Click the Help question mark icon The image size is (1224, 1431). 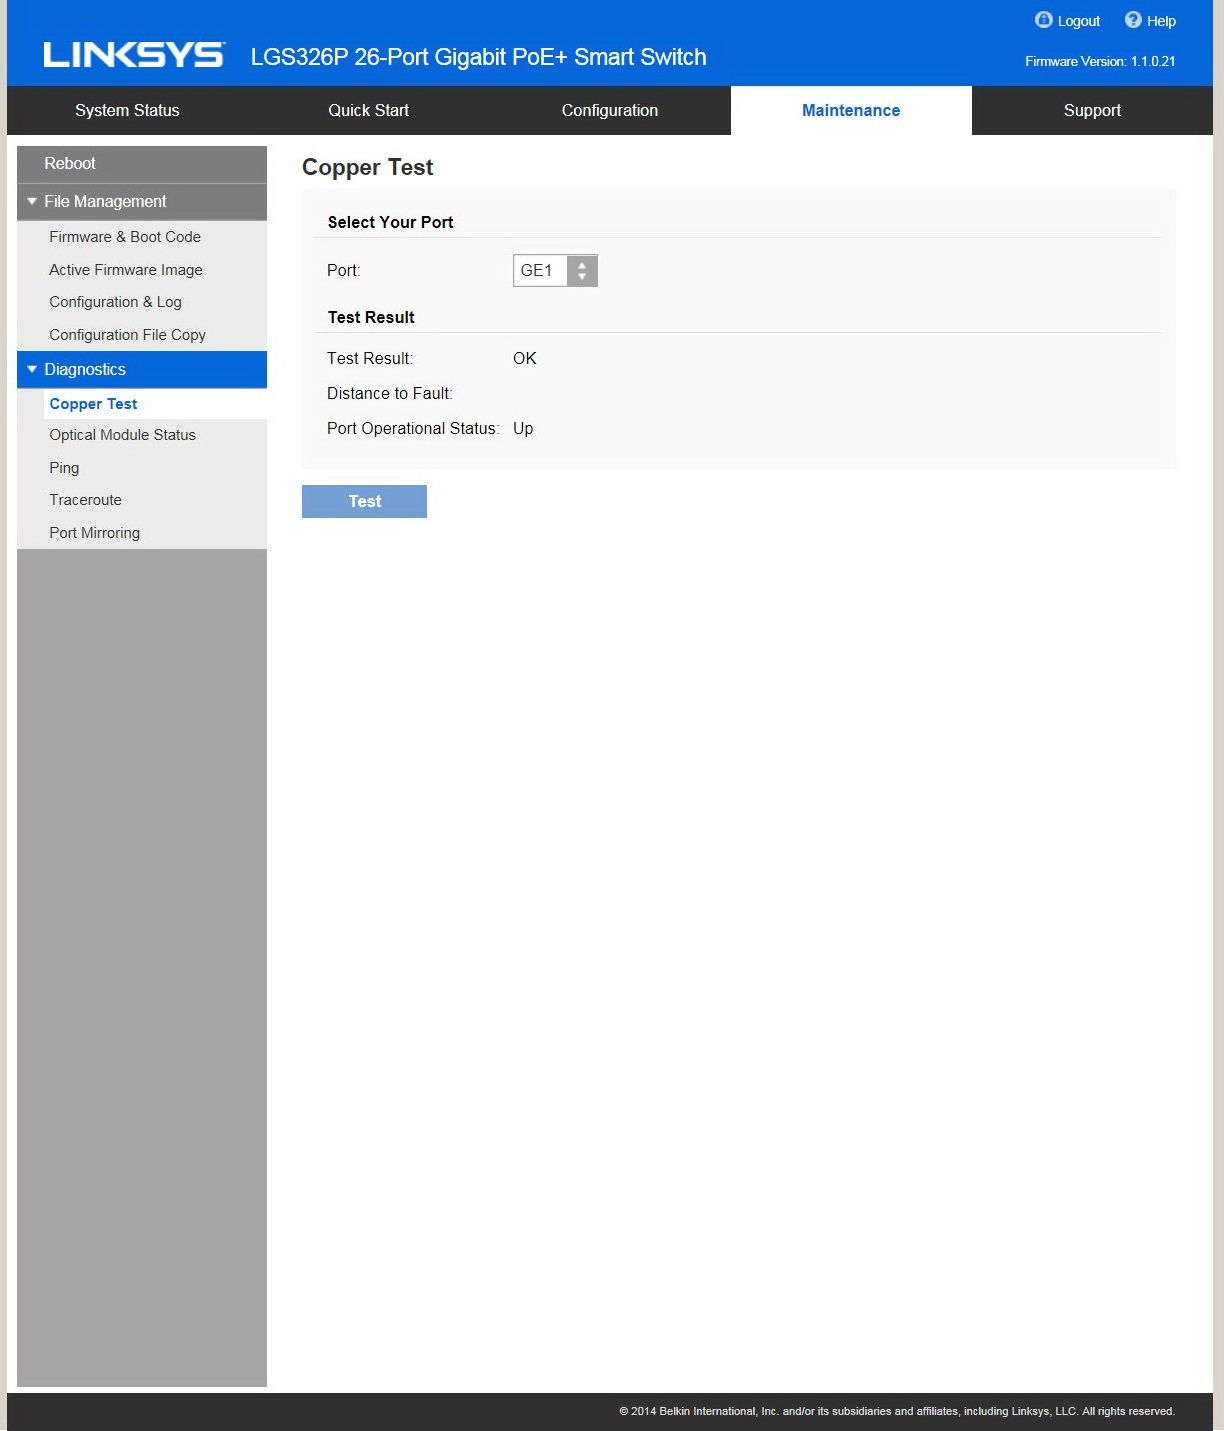click(1133, 20)
